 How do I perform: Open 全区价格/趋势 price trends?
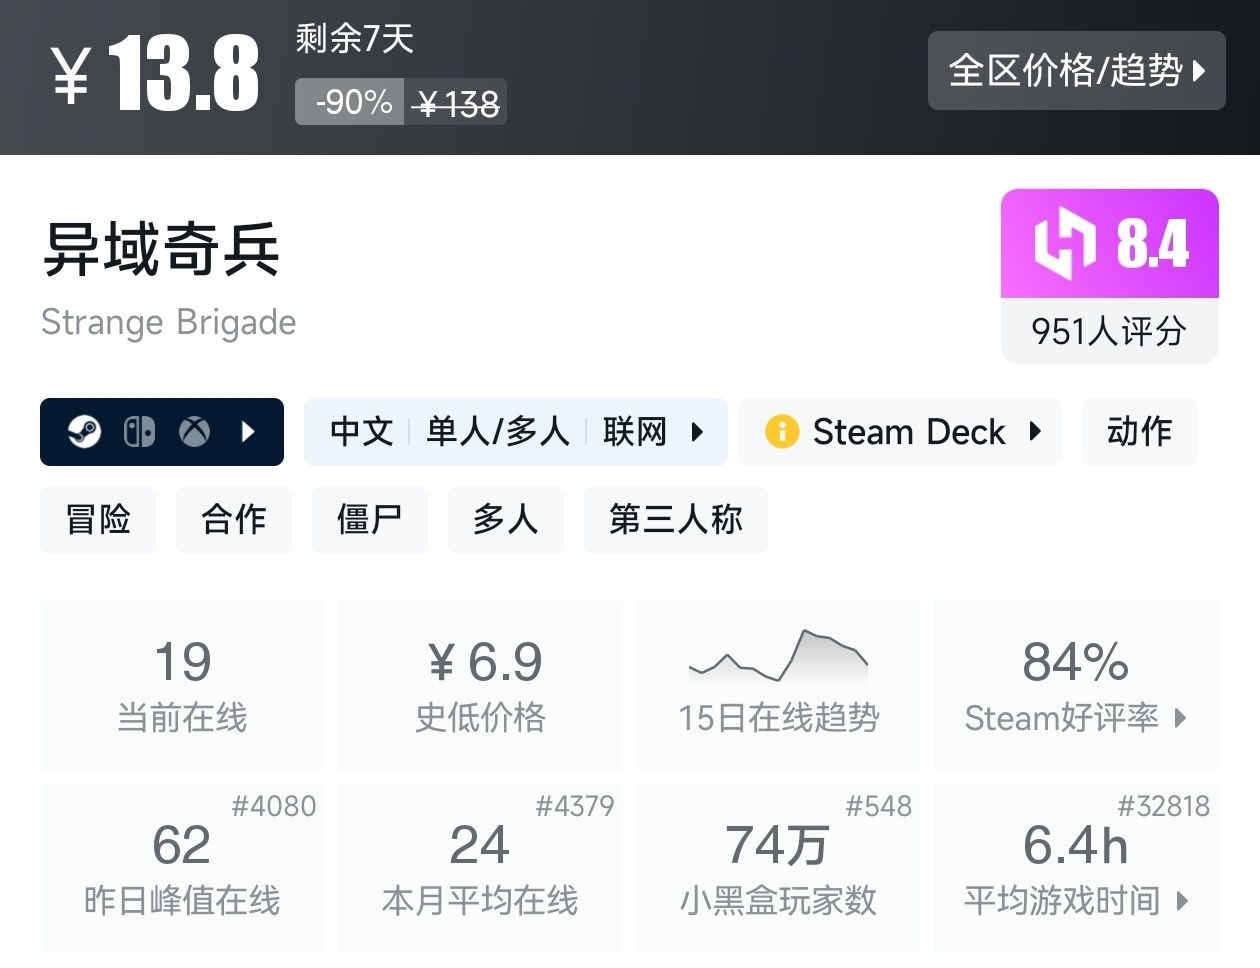click(x=1076, y=71)
